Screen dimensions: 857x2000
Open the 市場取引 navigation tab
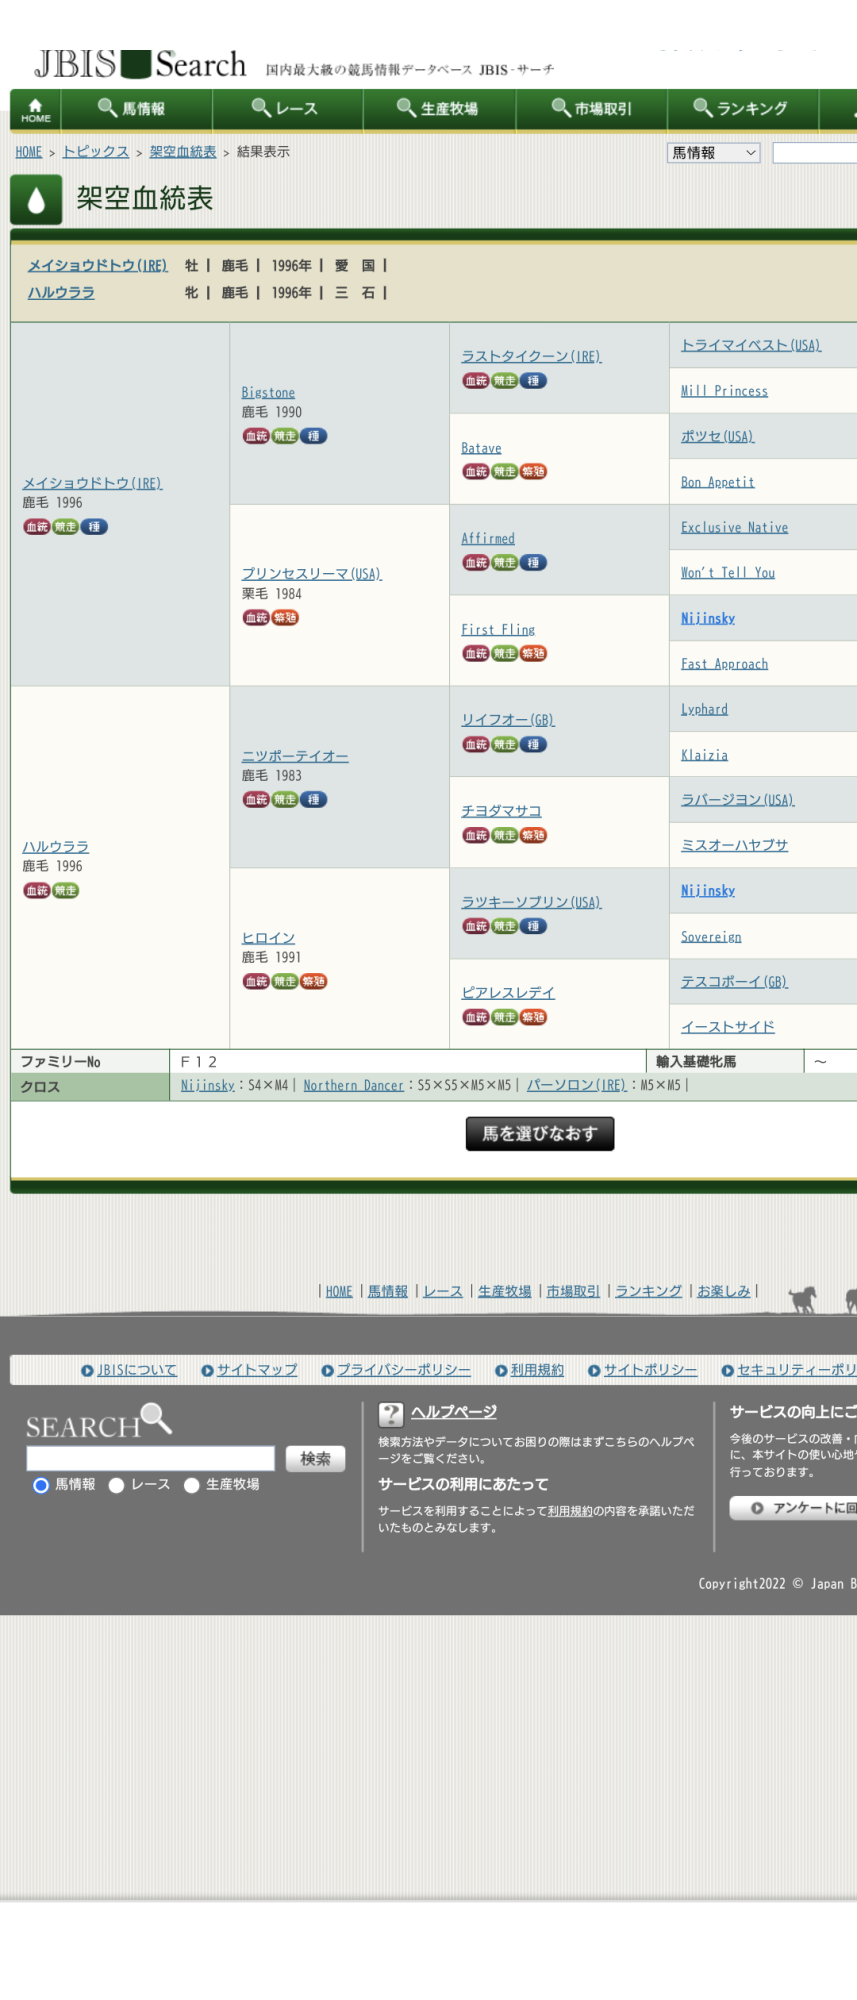click(592, 109)
